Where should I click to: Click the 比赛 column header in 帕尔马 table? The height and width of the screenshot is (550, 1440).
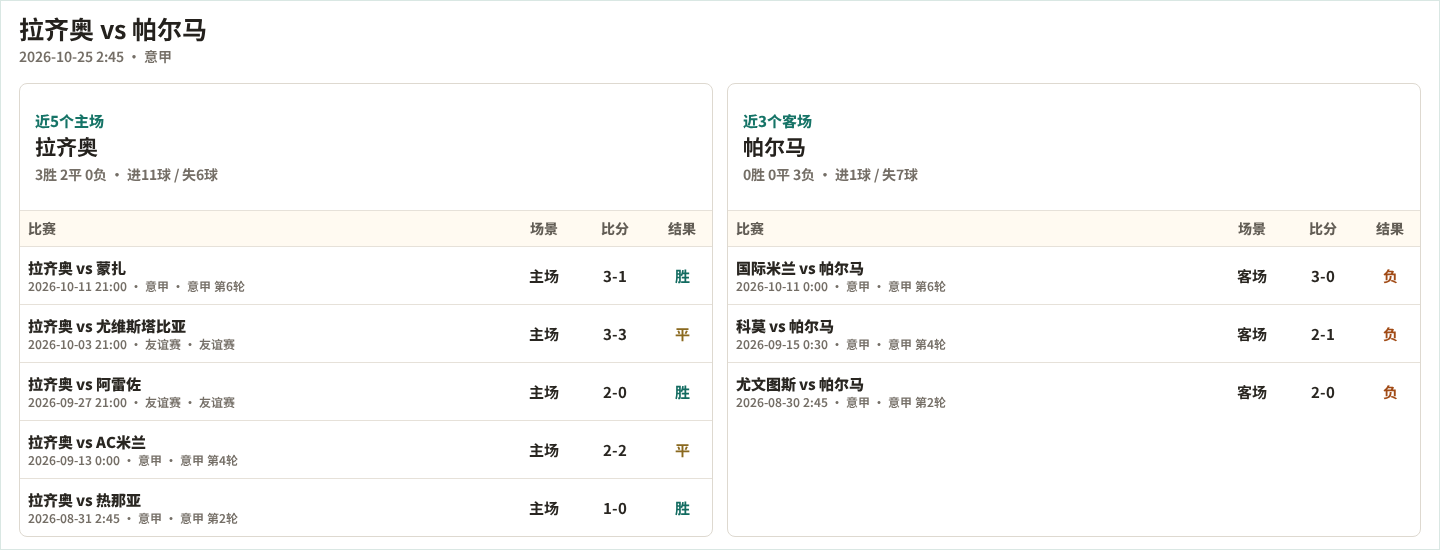(x=750, y=229)
